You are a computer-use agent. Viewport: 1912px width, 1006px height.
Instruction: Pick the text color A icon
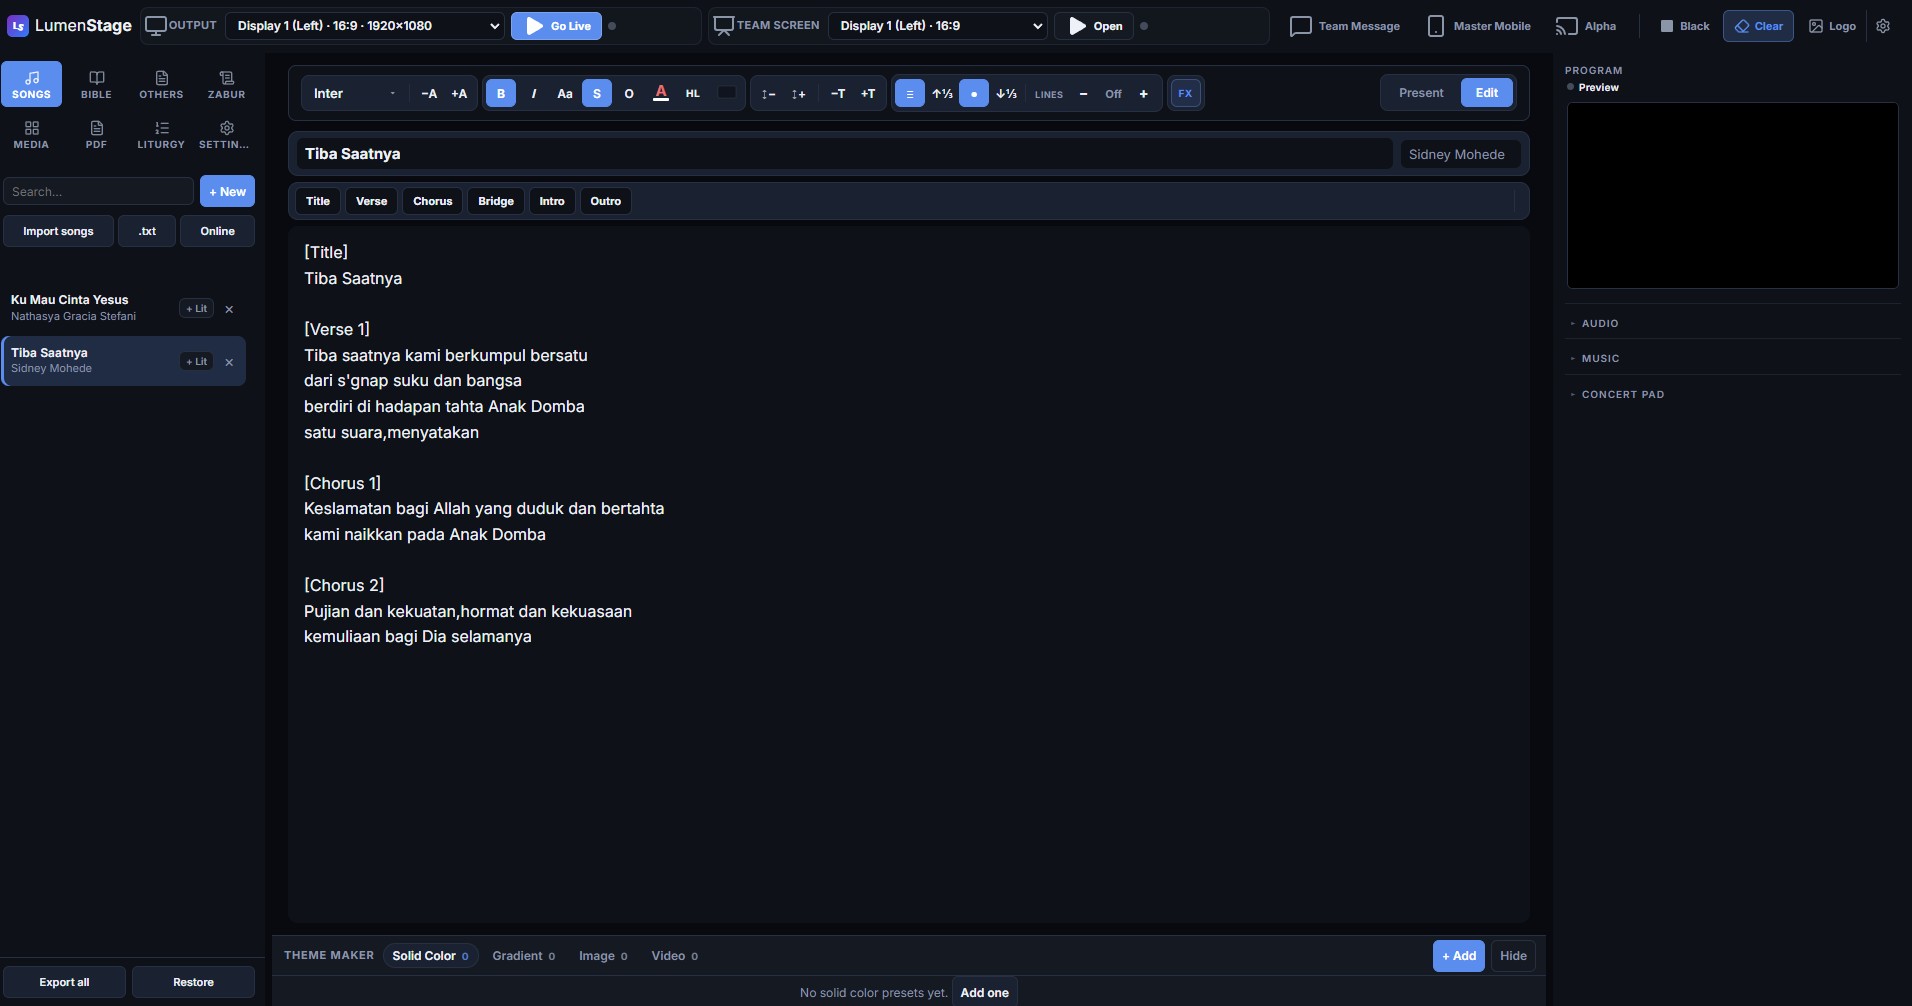(x=661, y=94)
